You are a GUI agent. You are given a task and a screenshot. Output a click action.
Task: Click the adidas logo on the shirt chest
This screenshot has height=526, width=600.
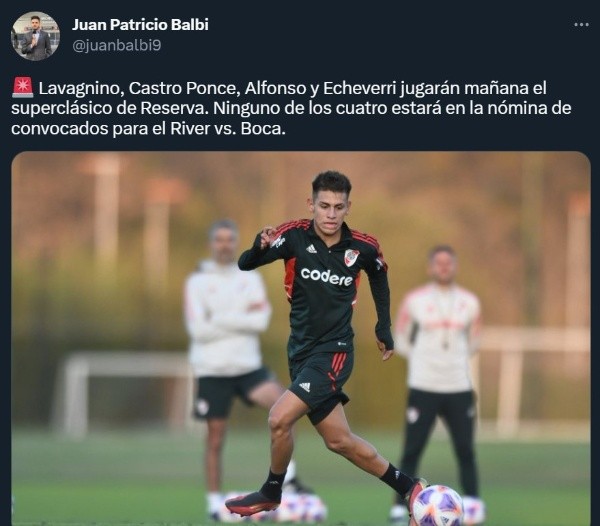point(311,249)
